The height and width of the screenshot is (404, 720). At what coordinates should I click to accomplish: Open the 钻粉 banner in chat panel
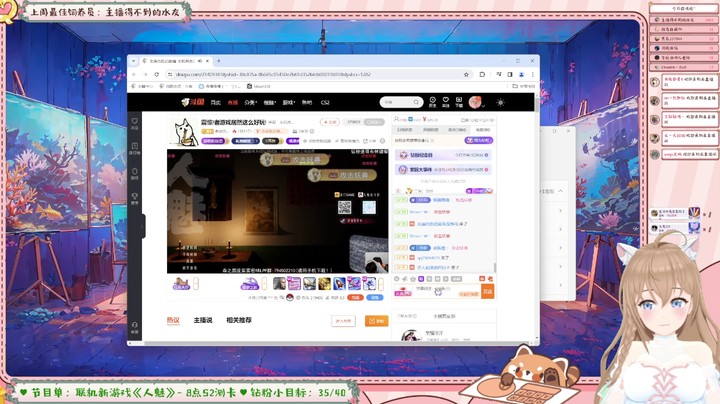click(x=443, y=155)
